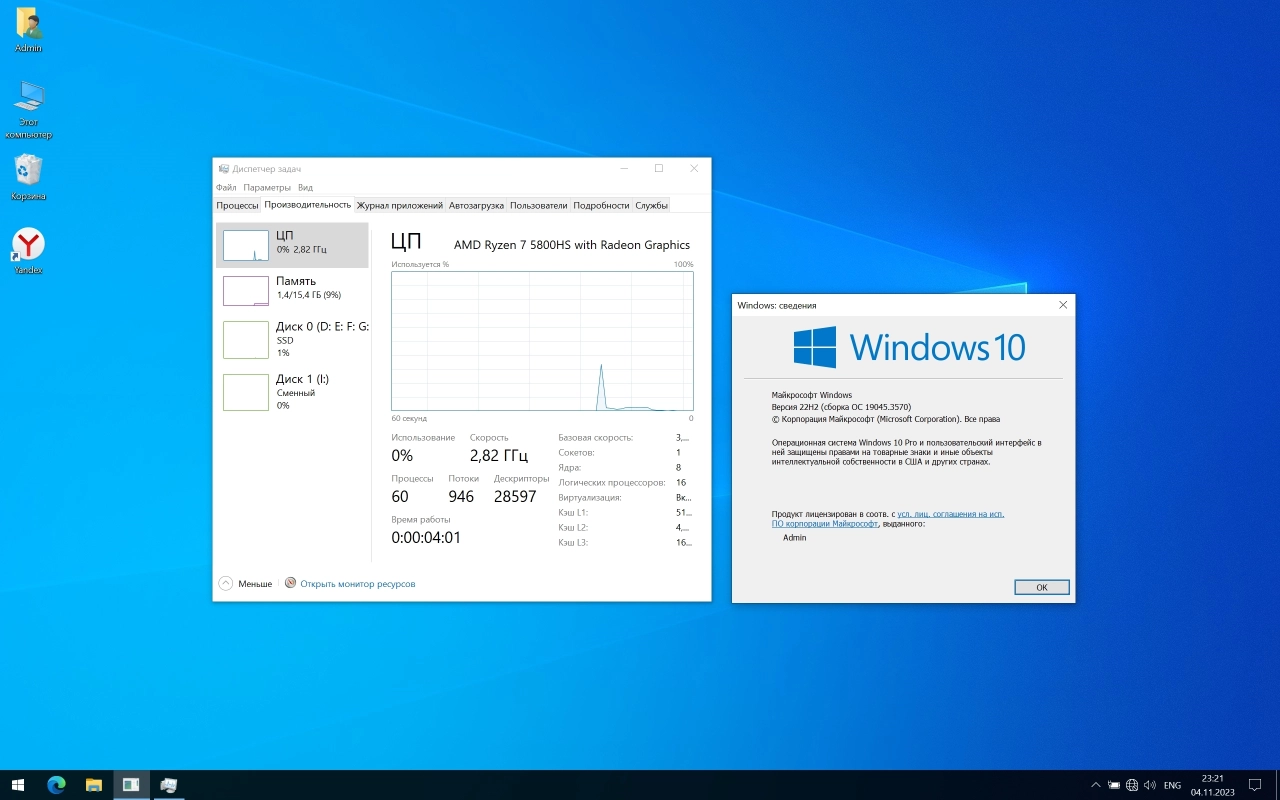Maximize the Task Manager window
Screen dimensions: 1280x800
[x=659, y=168]
